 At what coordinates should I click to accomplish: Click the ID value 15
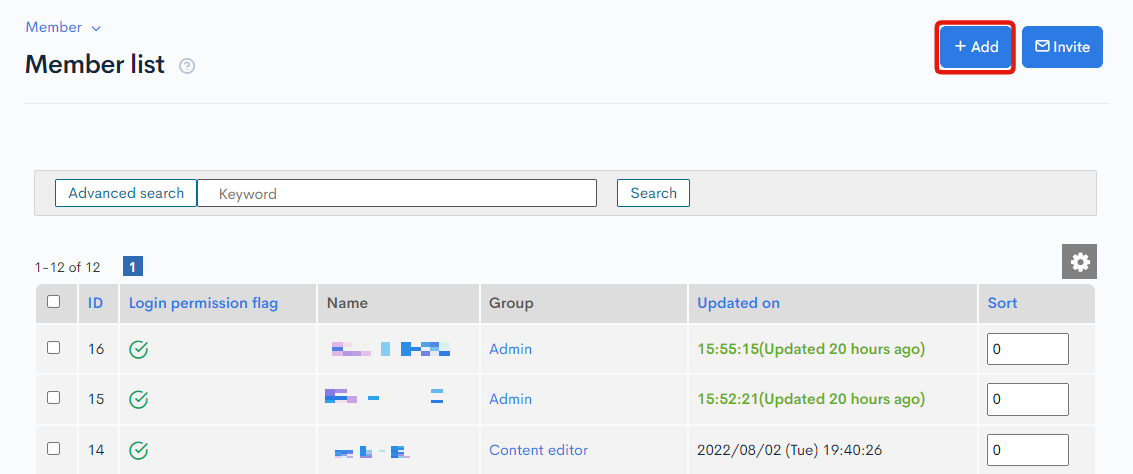click(x=96, y=399)
